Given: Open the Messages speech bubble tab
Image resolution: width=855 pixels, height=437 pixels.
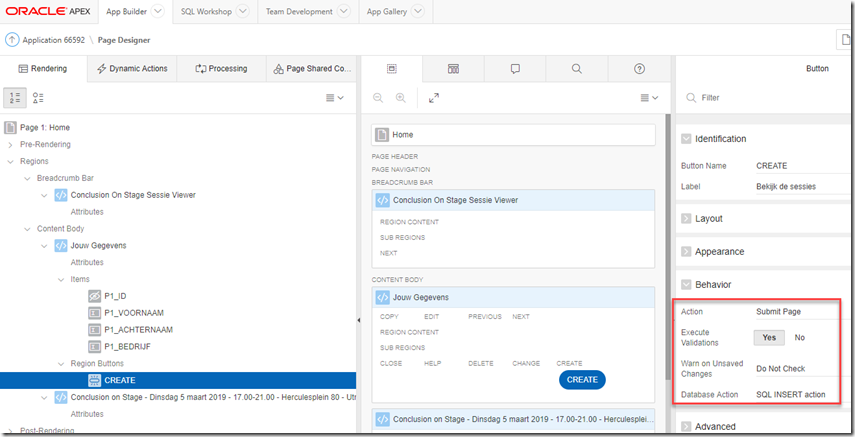Looking at the screenshot, I should point(515,69).
